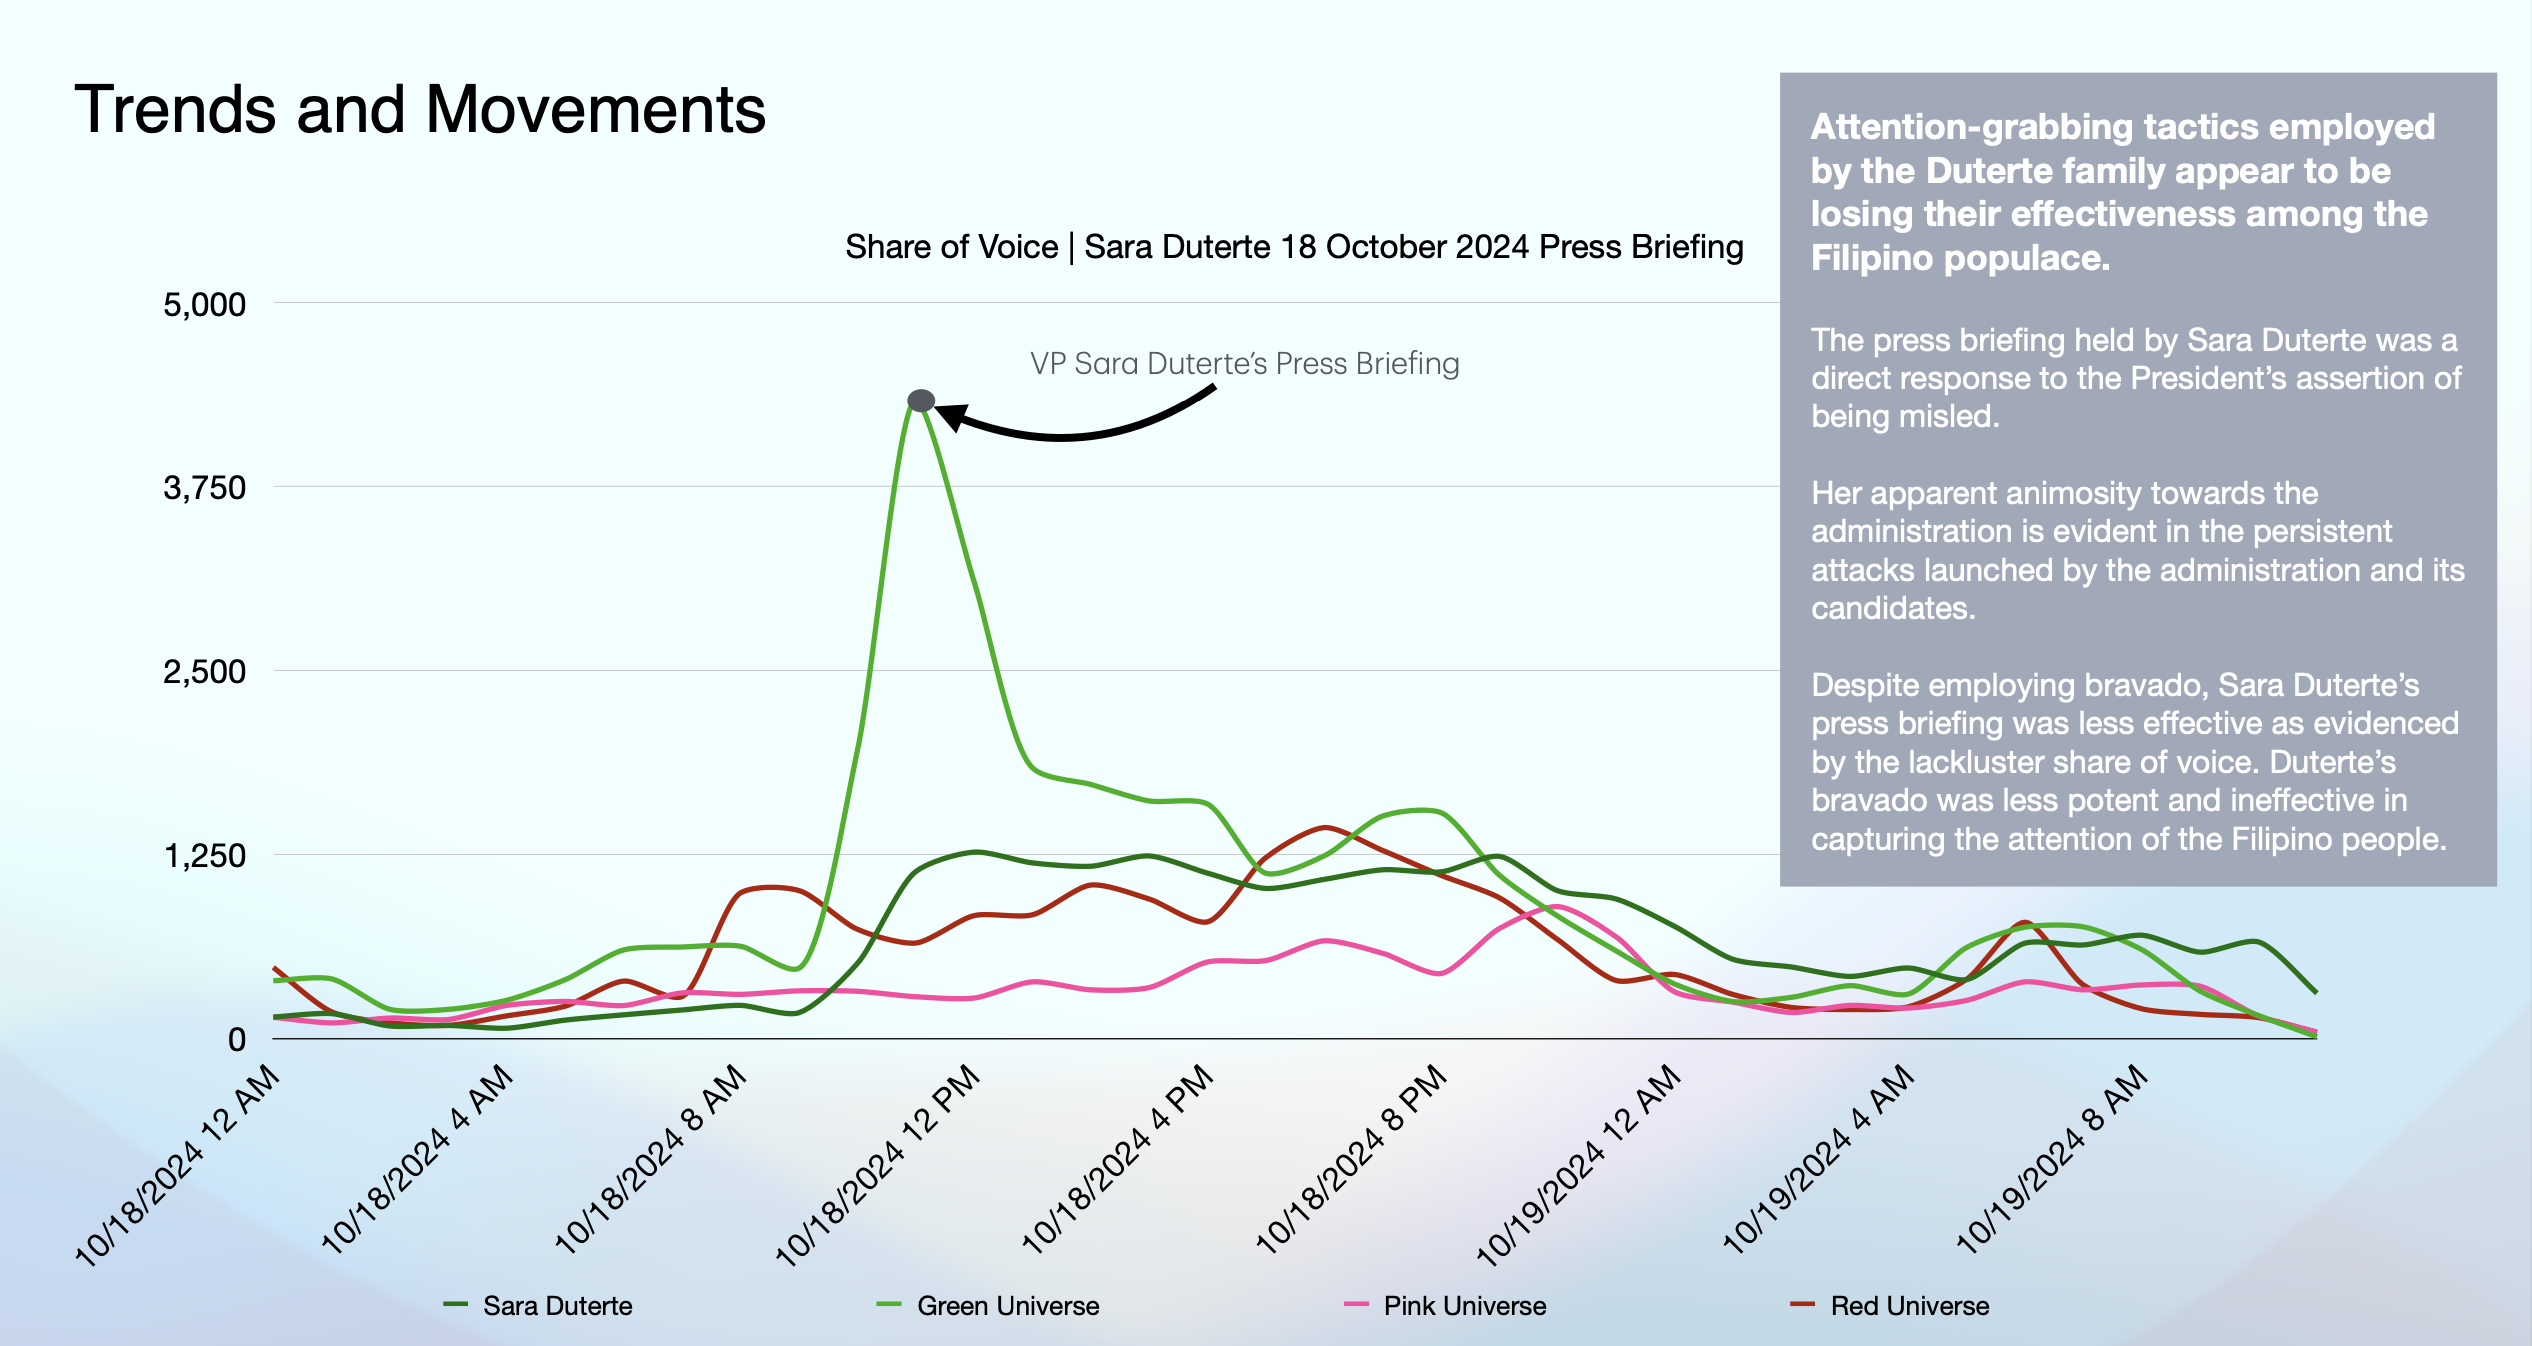The image size is (2532, 1346).
Task: Select the 'Trends and Movements' slide title
Action: pos(420,109)
